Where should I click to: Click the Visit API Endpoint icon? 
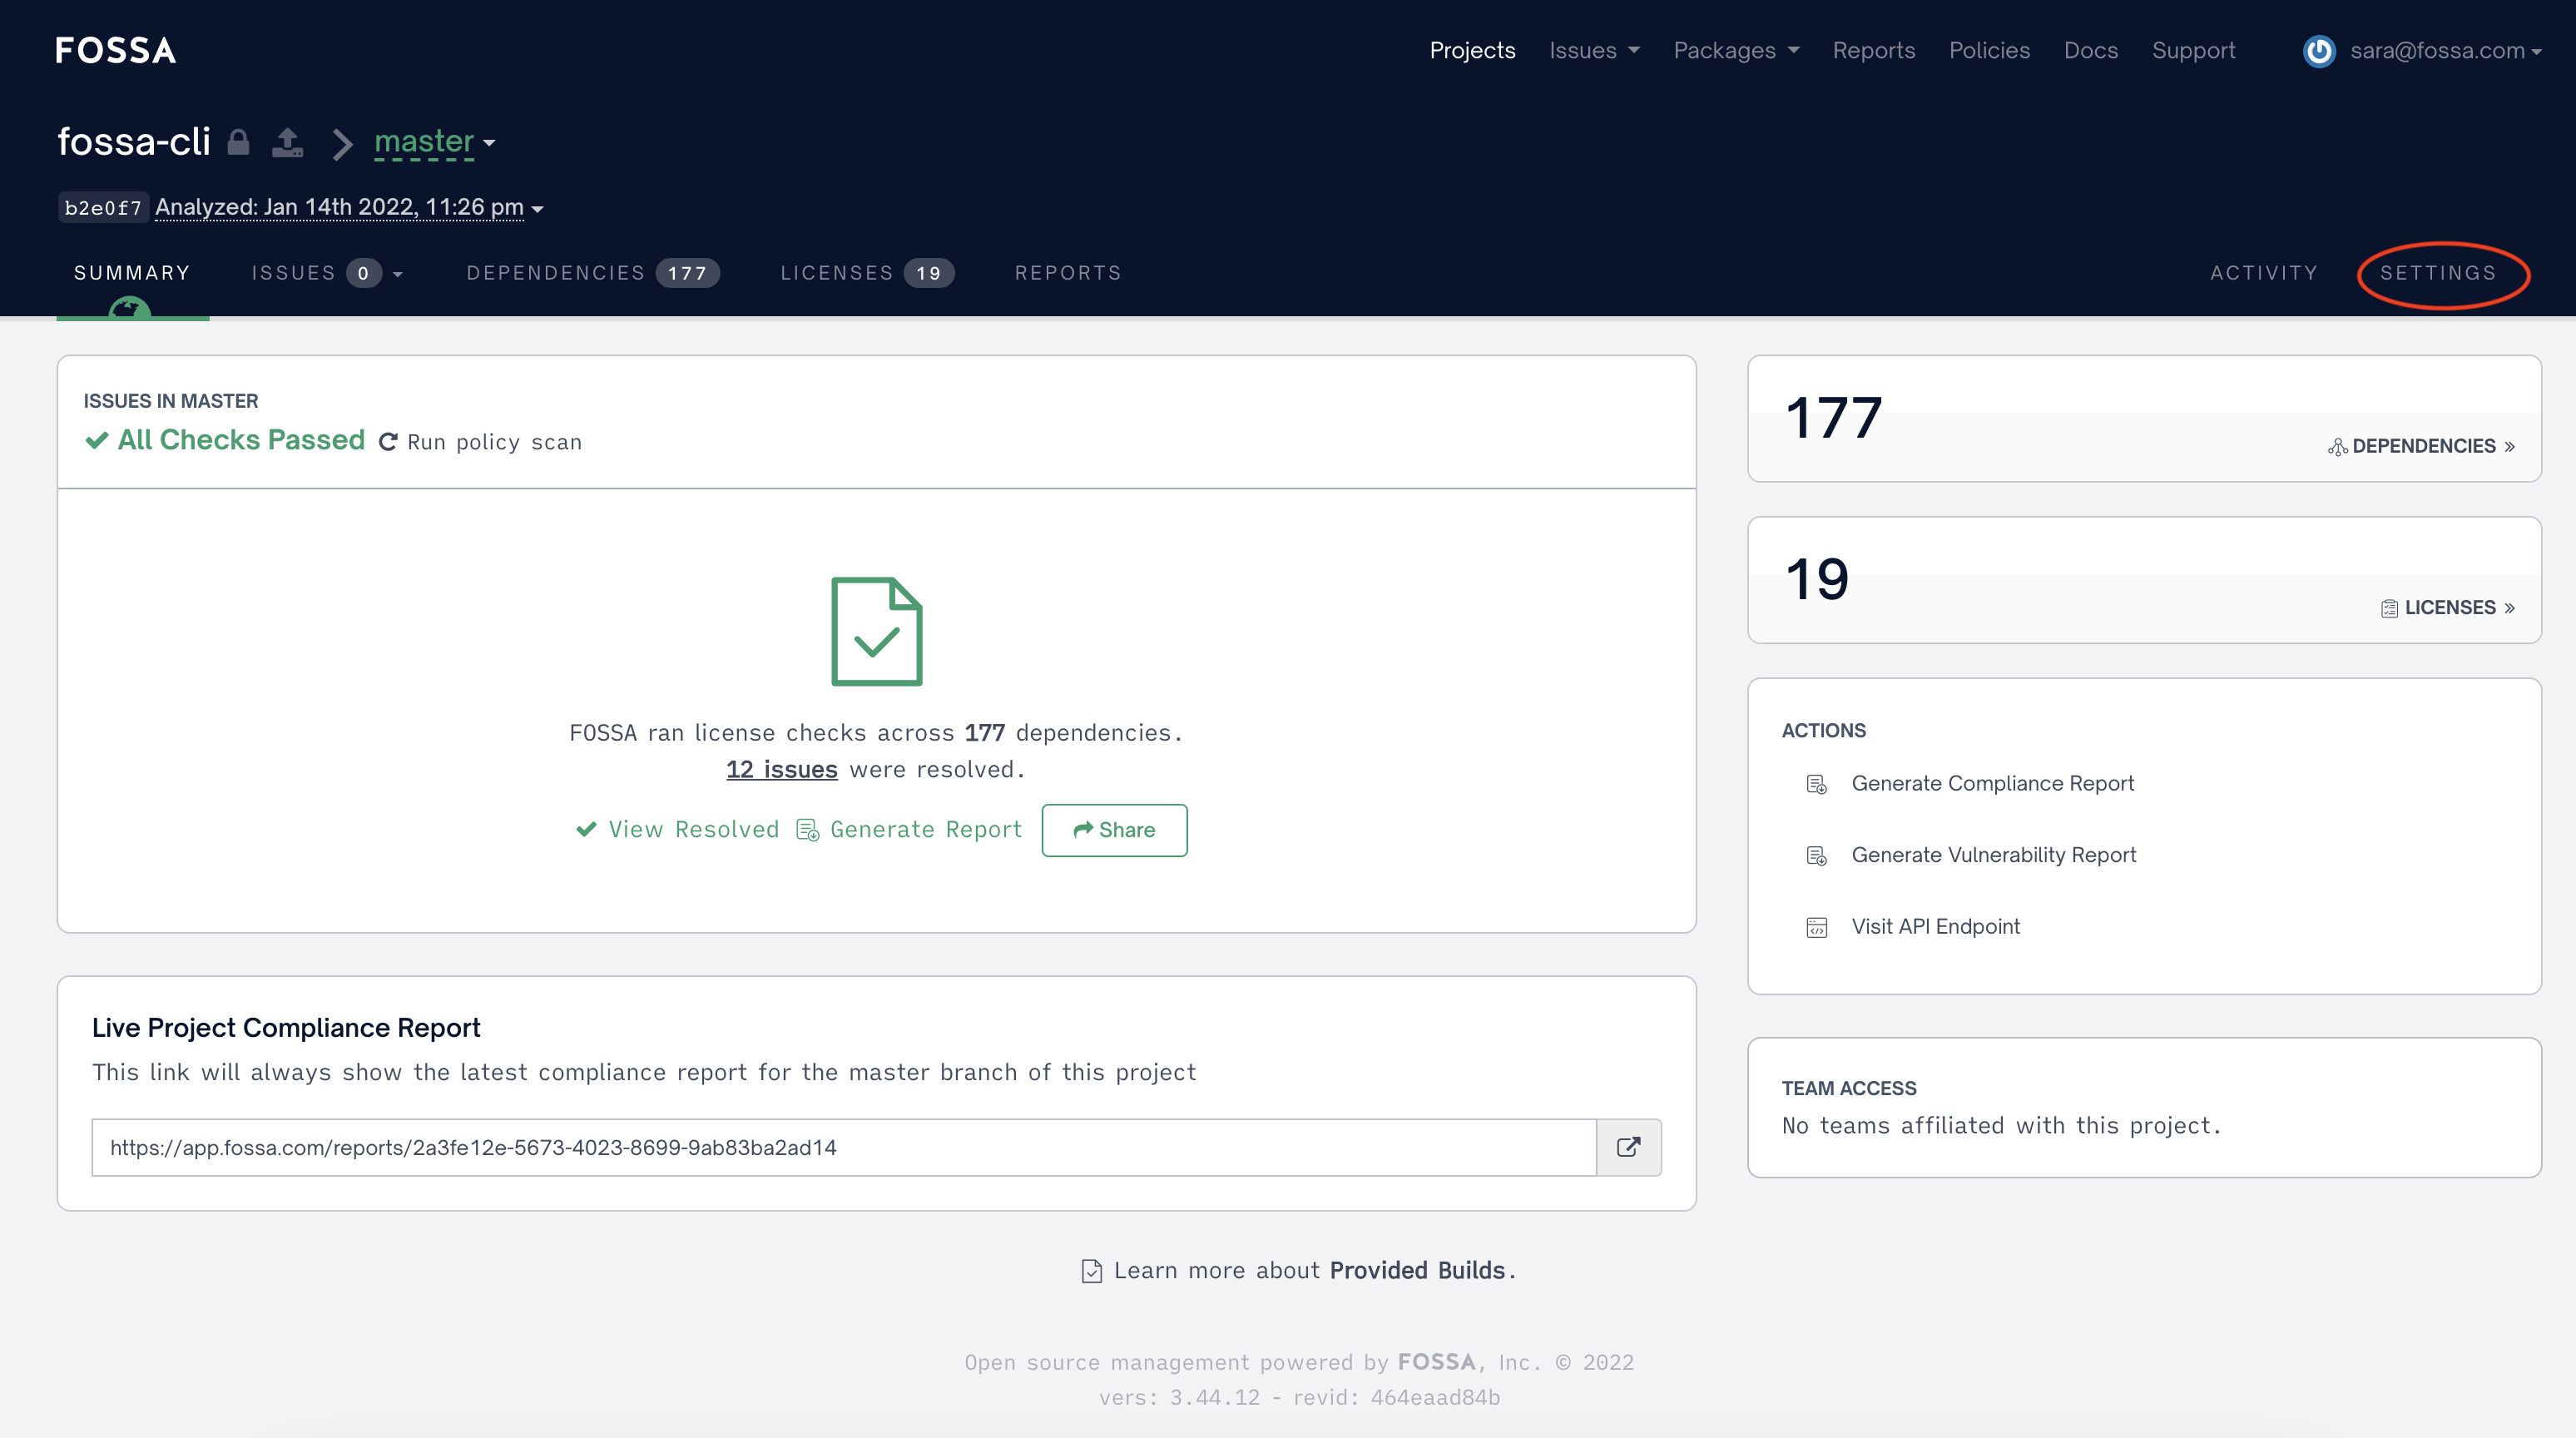pos(1816,927)
